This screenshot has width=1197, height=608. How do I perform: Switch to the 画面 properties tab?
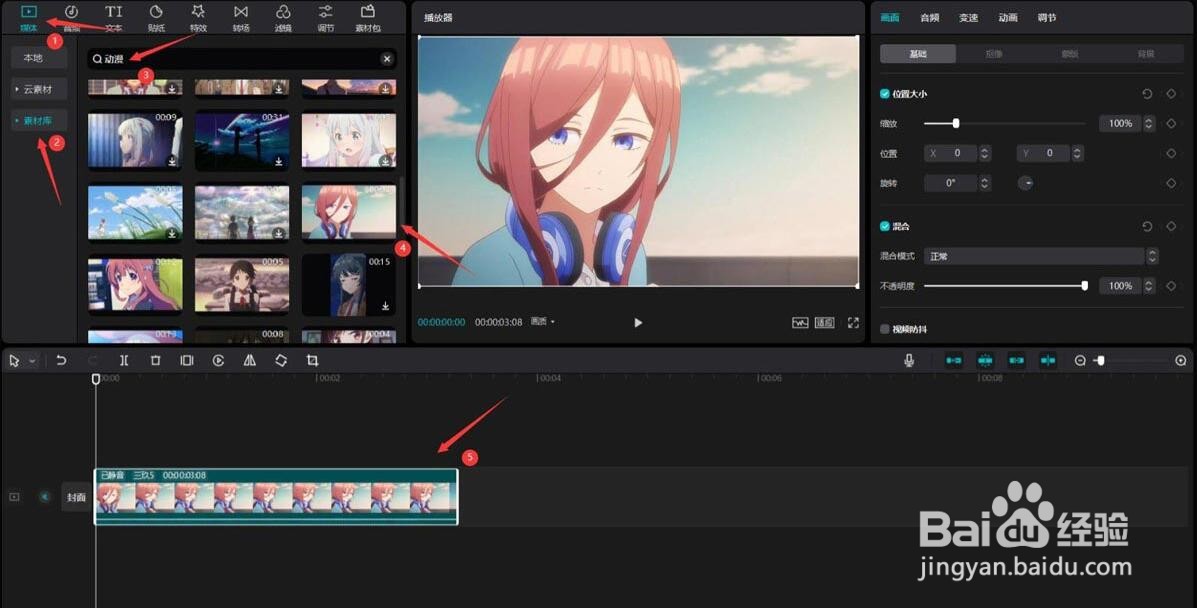coord(890,18)
